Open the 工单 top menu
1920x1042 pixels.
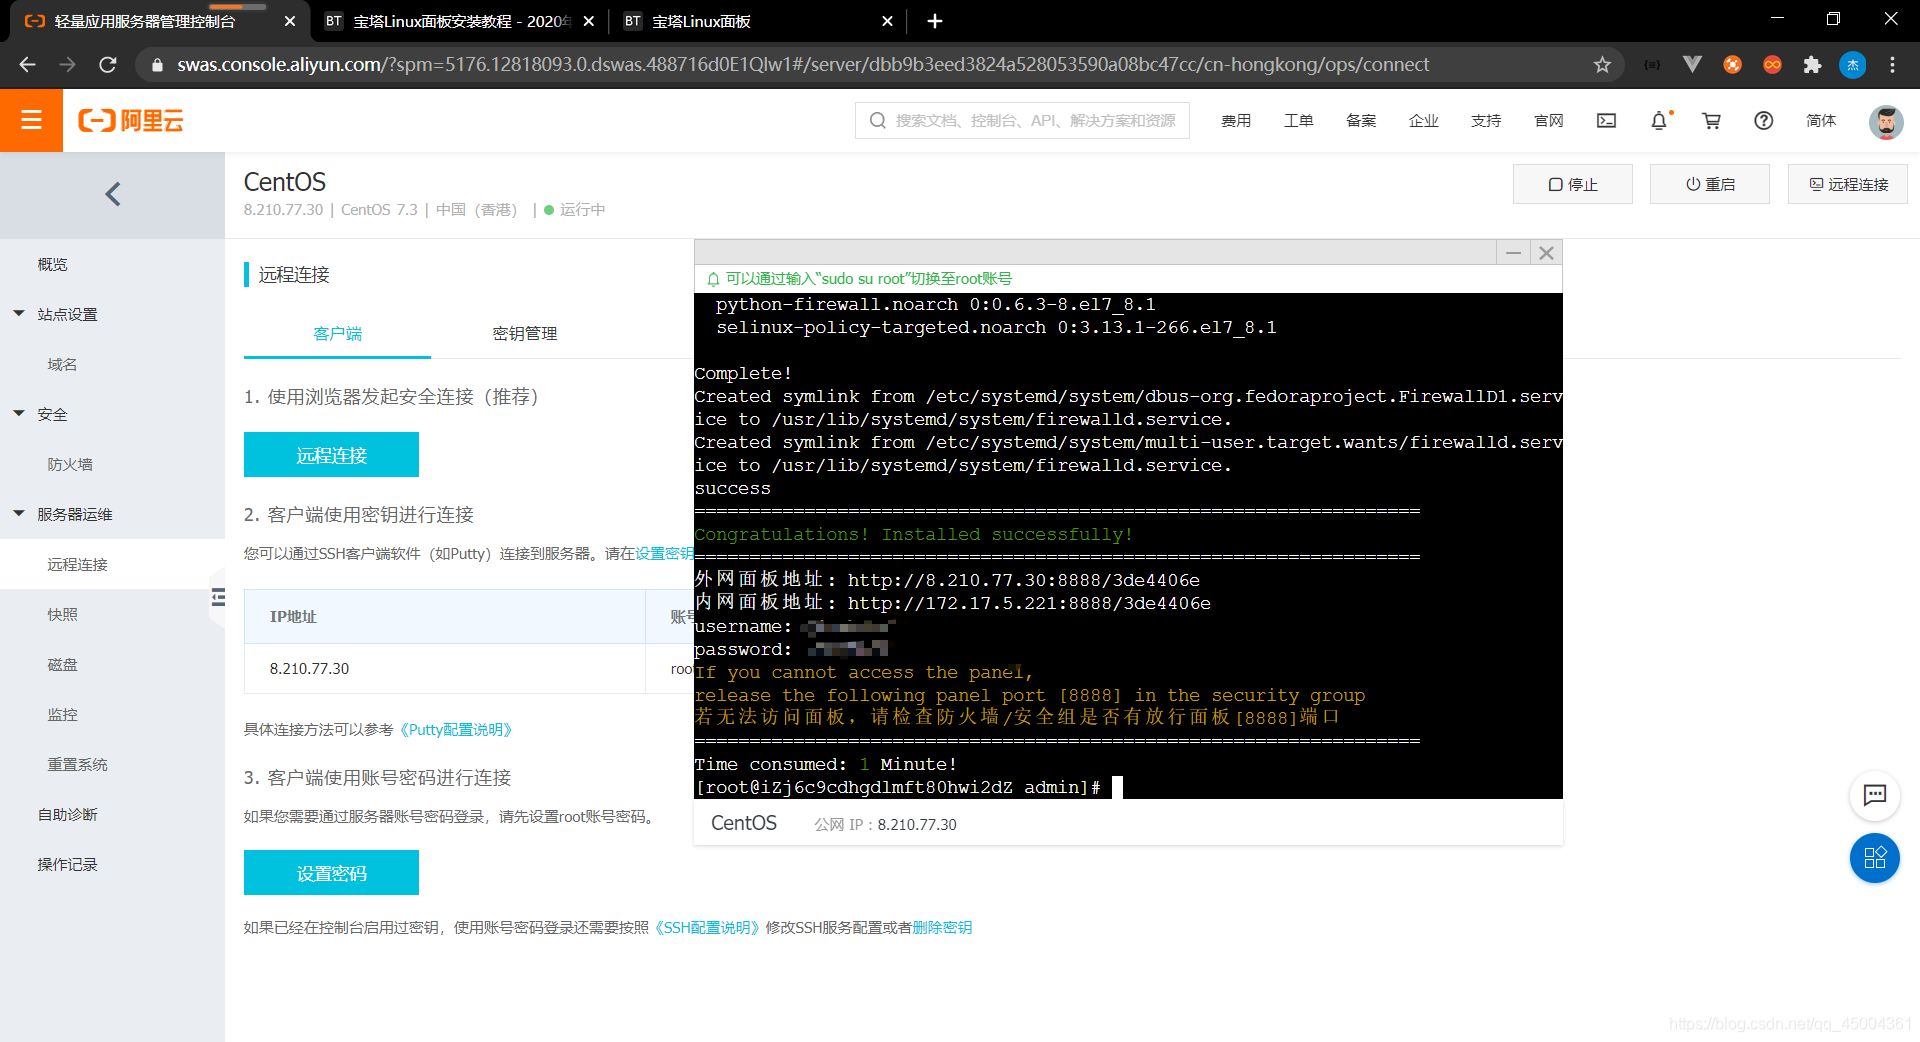click(1298, 121)
